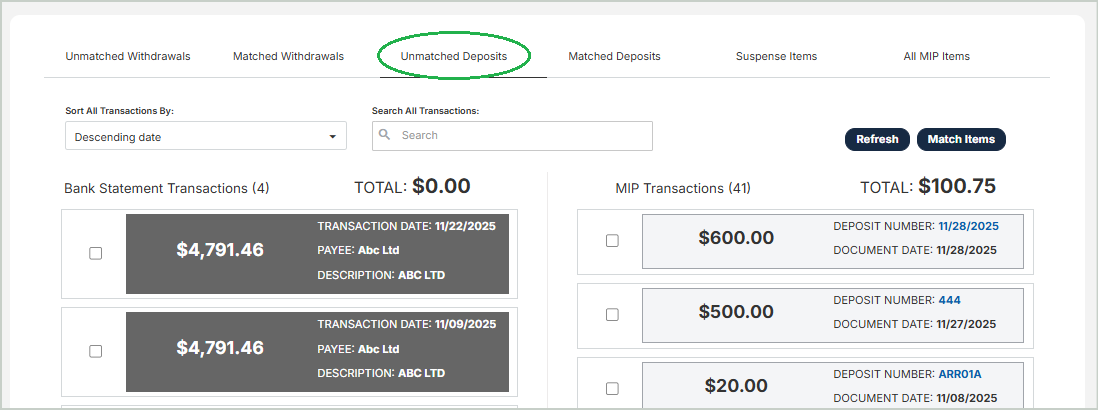Tick the $600.00 MIP transaction checkbox
The width and height of the screenshot is (1098, 410).
(x=612, y=240)
